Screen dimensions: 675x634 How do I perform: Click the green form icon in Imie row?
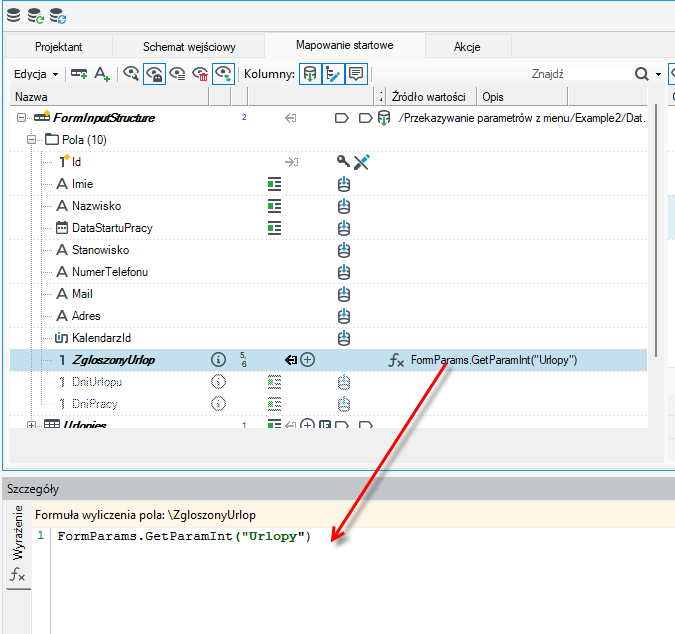click(274, 184)
